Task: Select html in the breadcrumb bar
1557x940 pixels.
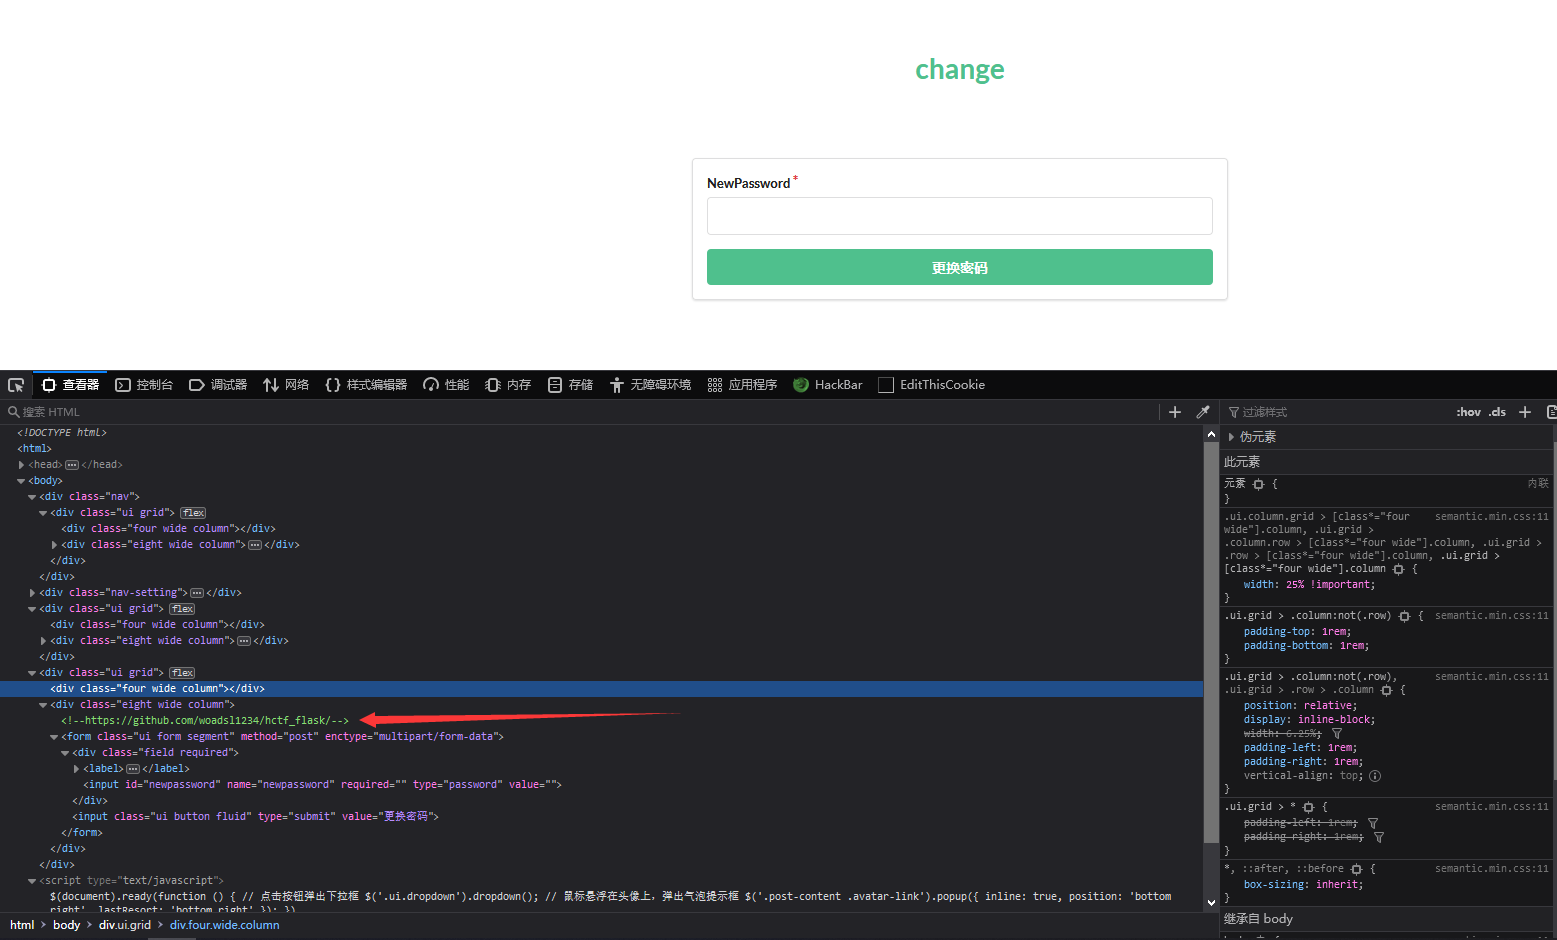Action: pyautogui.click(x=22, y=925)
